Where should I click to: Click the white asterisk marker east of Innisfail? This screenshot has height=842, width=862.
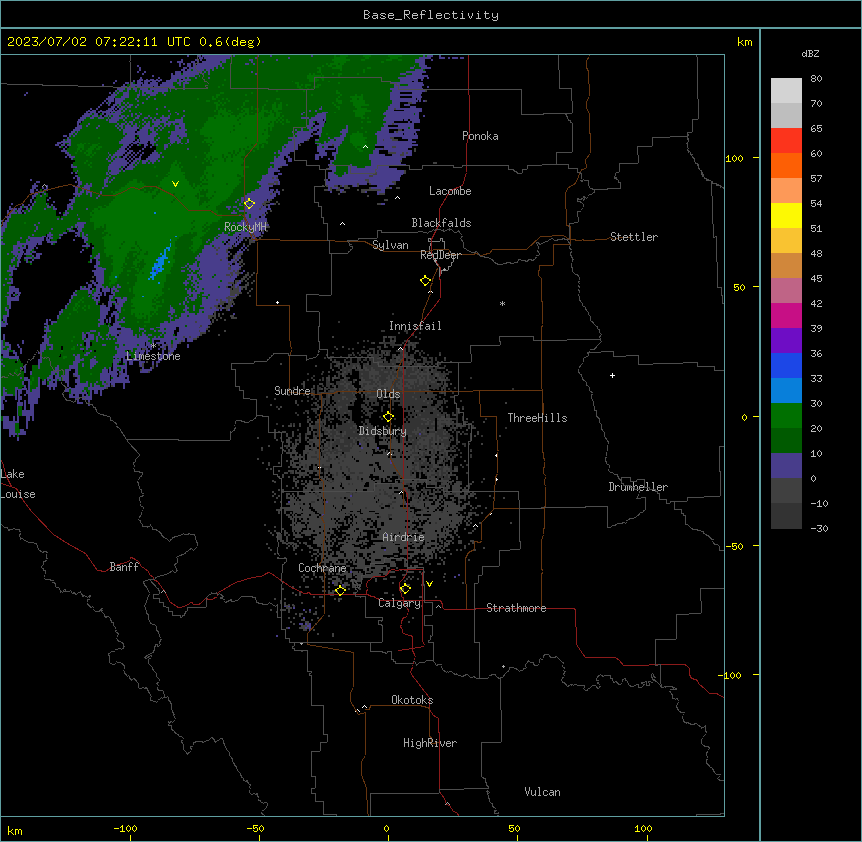tap(502, 303)
